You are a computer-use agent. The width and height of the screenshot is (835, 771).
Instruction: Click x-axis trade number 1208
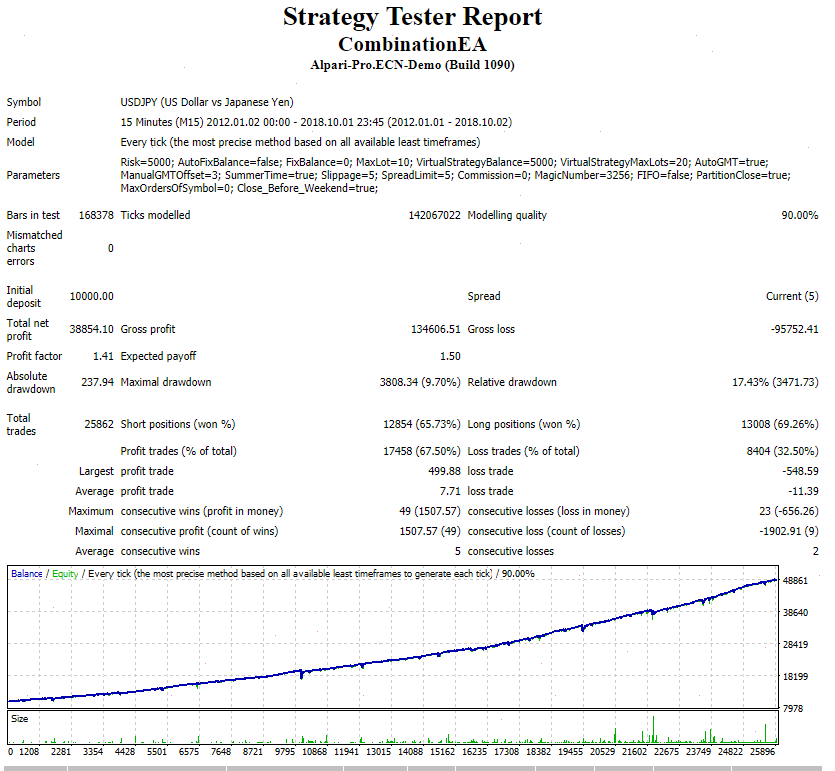click(x=29, y=752)
